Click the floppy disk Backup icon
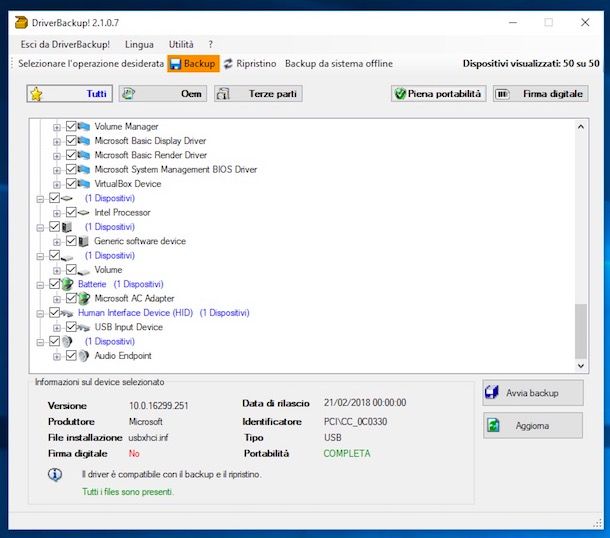Viewport: 610px width, 538px height. tap(175, 64)
